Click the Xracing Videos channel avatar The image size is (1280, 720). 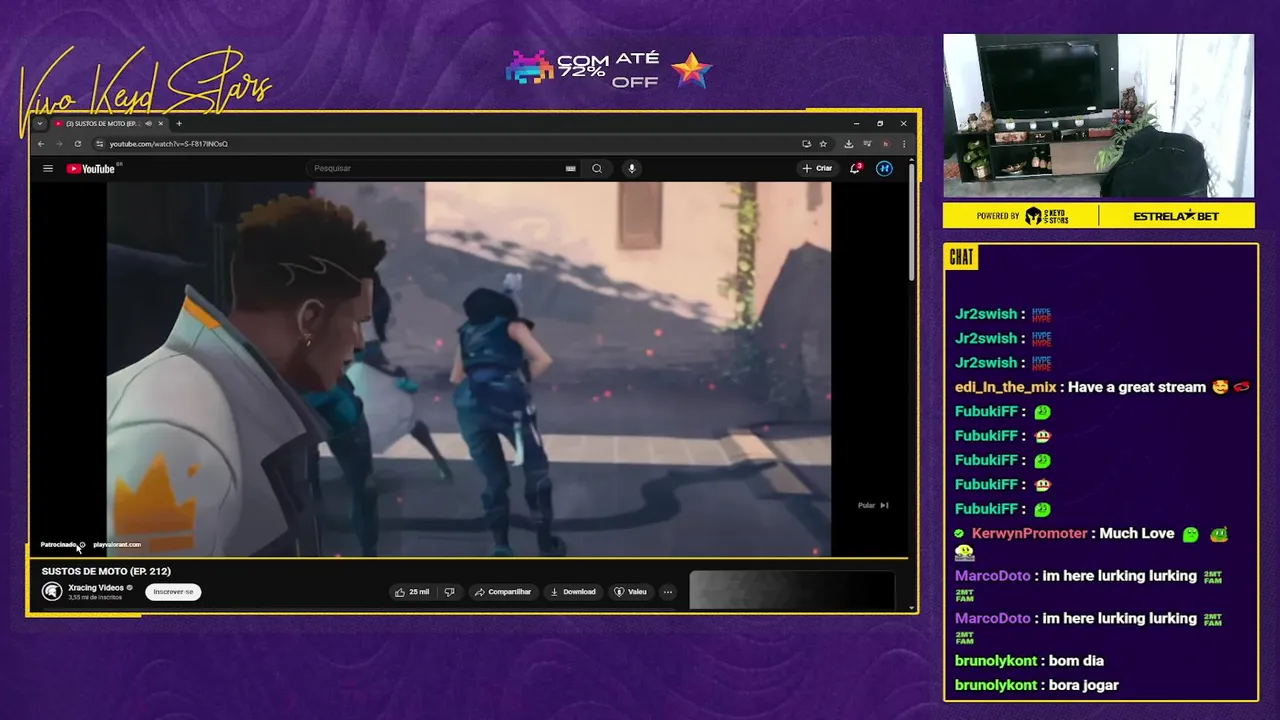[52, 592]
